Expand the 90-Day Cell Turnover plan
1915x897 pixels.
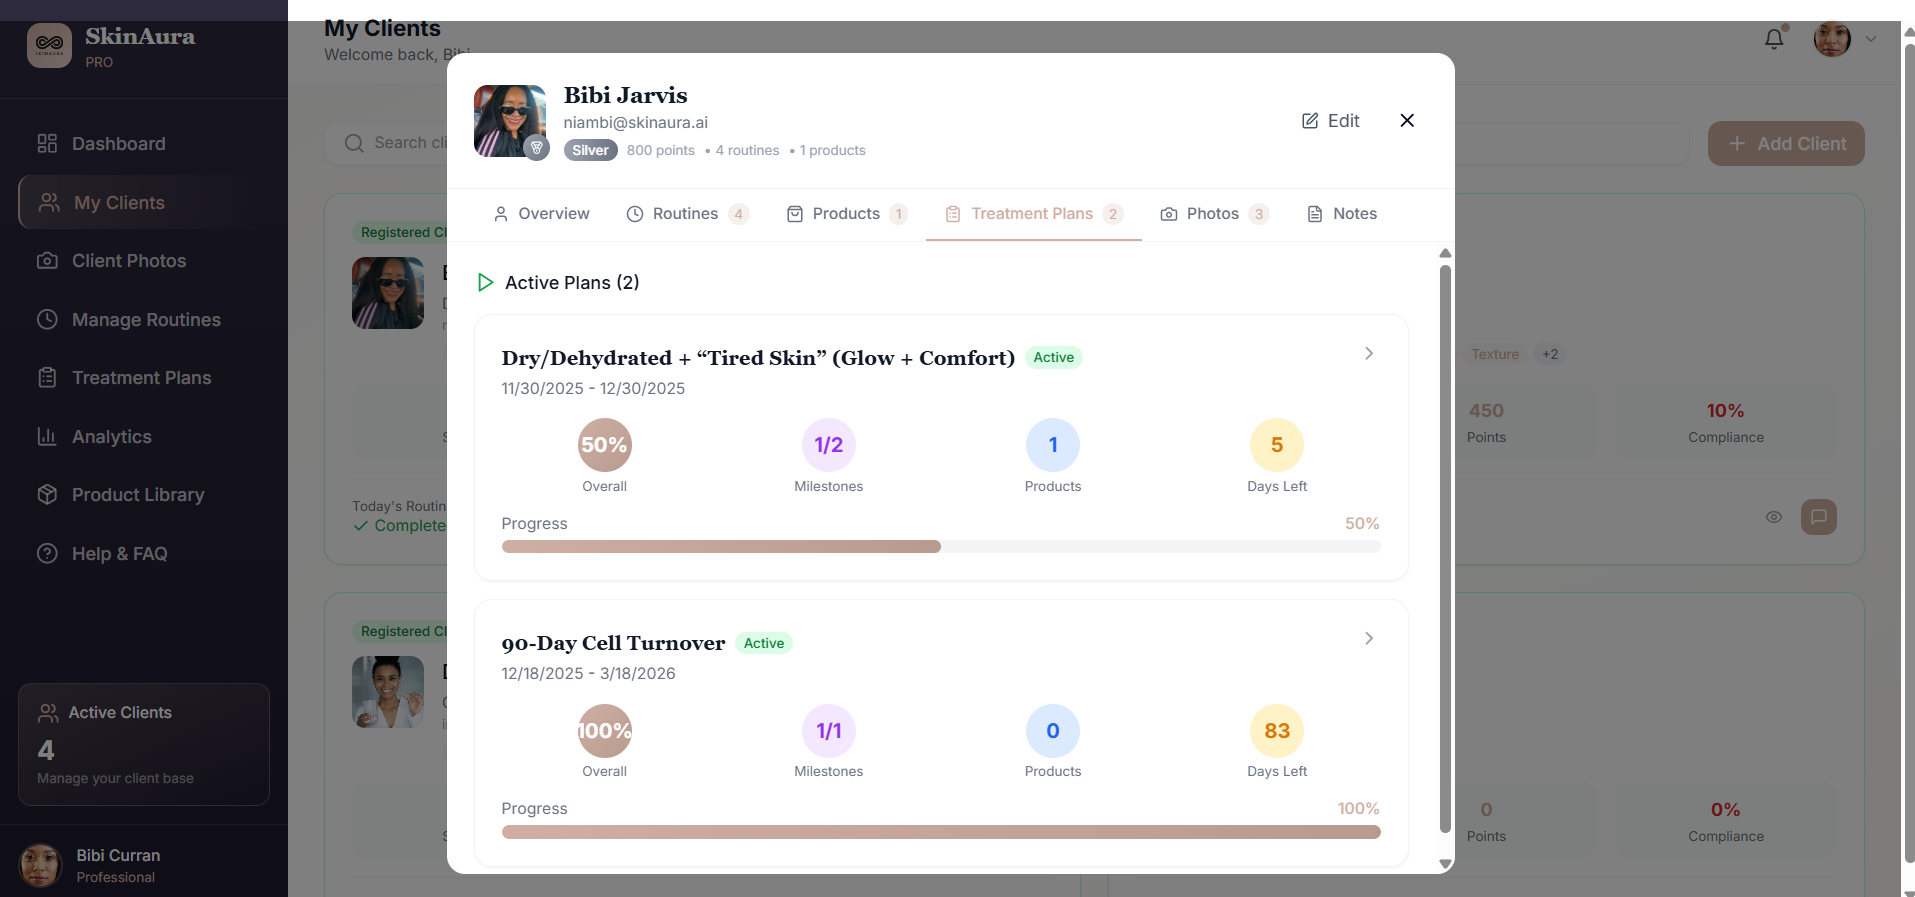1368,639
